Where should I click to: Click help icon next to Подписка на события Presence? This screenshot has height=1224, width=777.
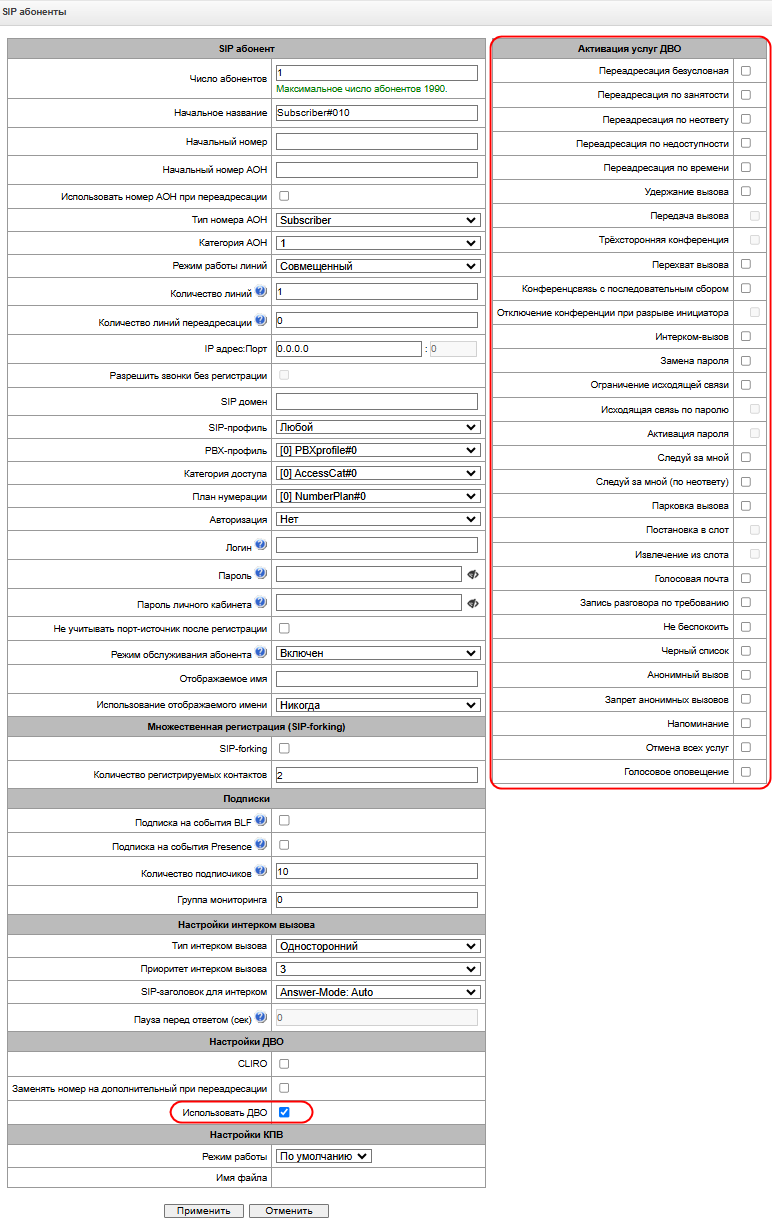point(261,846)
